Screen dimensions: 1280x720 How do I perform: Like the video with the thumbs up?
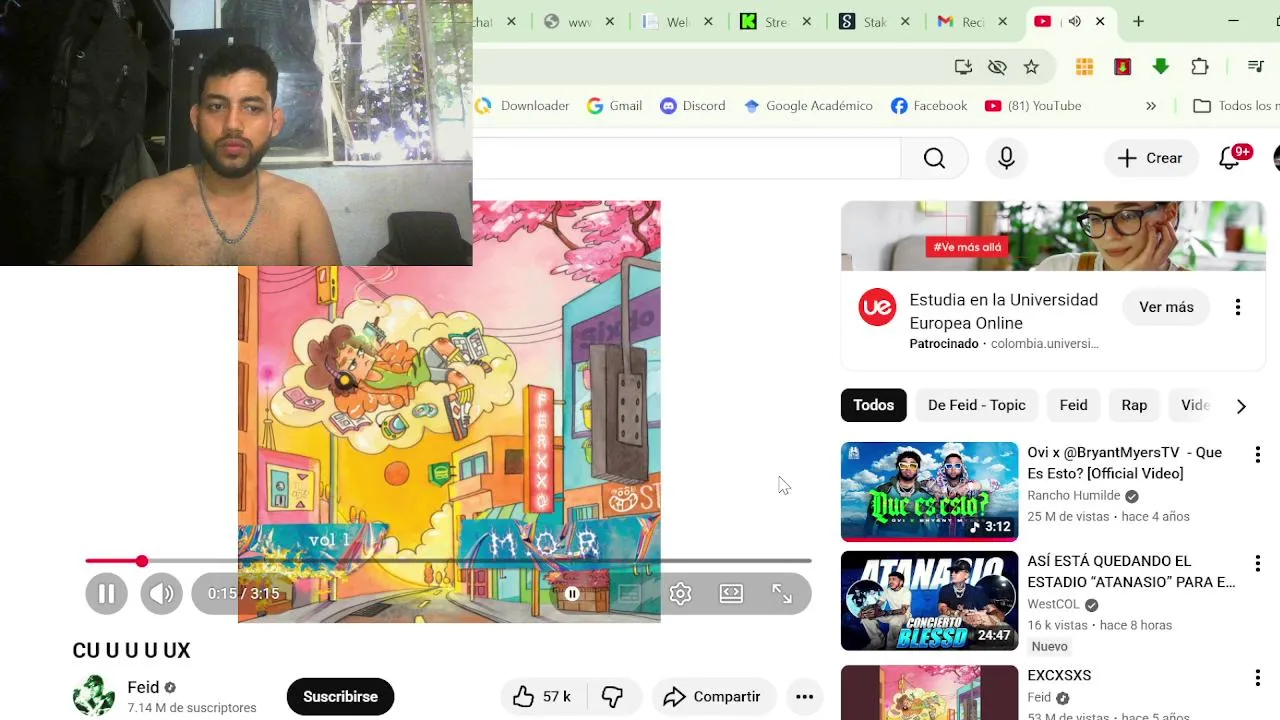click(x=541, y=697)
